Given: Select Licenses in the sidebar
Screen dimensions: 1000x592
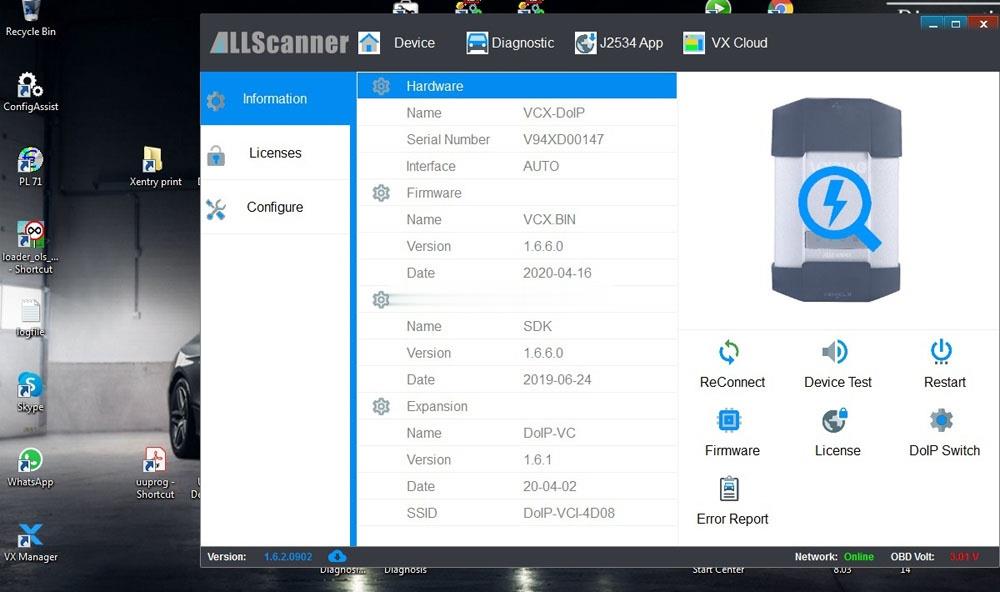Looking at the screenshot, I should click(276, 153).
